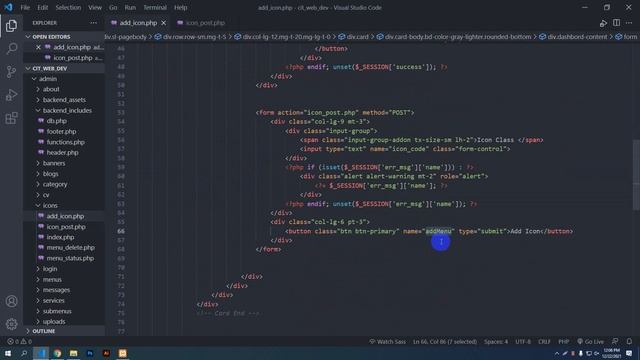This screenshot has height=360, width=640.
Task: Open footer.php in the explorer
Action: 61,131
